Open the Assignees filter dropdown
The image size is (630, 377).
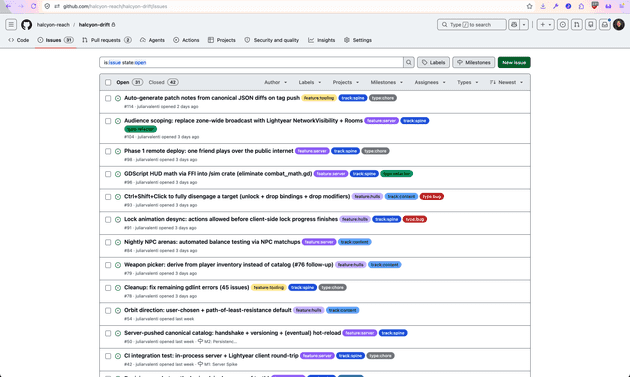click(x=430, y=82)
